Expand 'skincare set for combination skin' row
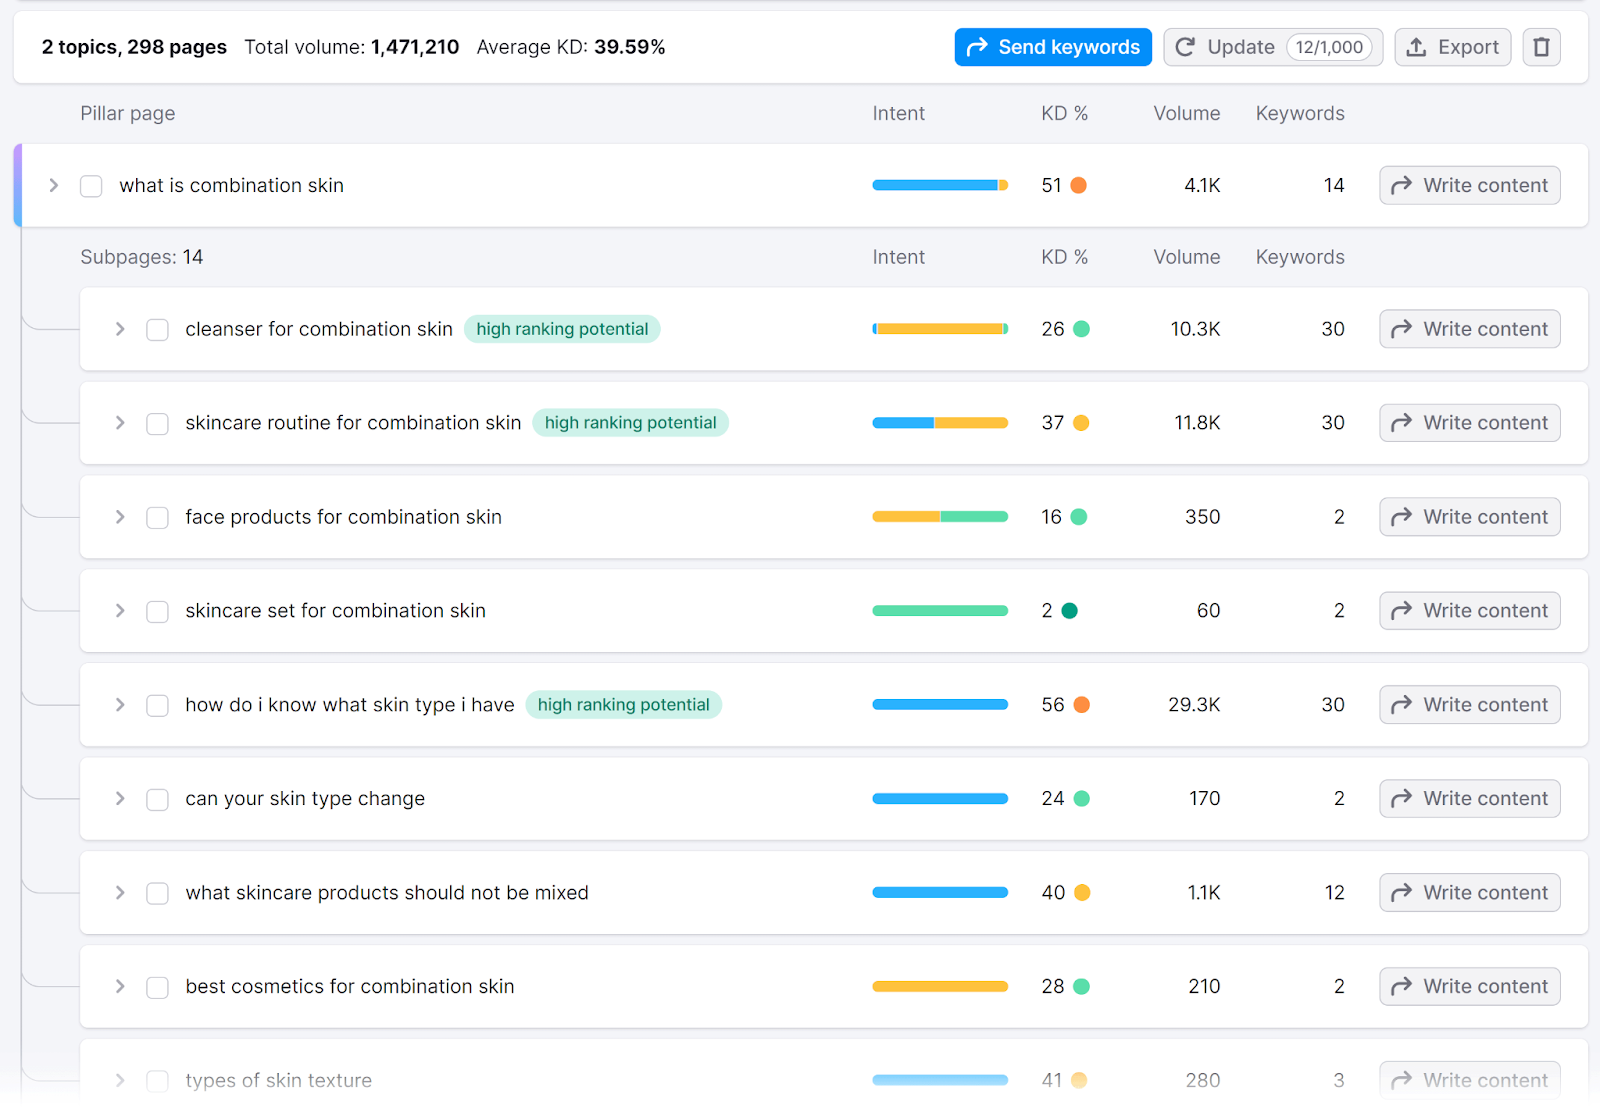 tap(120, 611)
